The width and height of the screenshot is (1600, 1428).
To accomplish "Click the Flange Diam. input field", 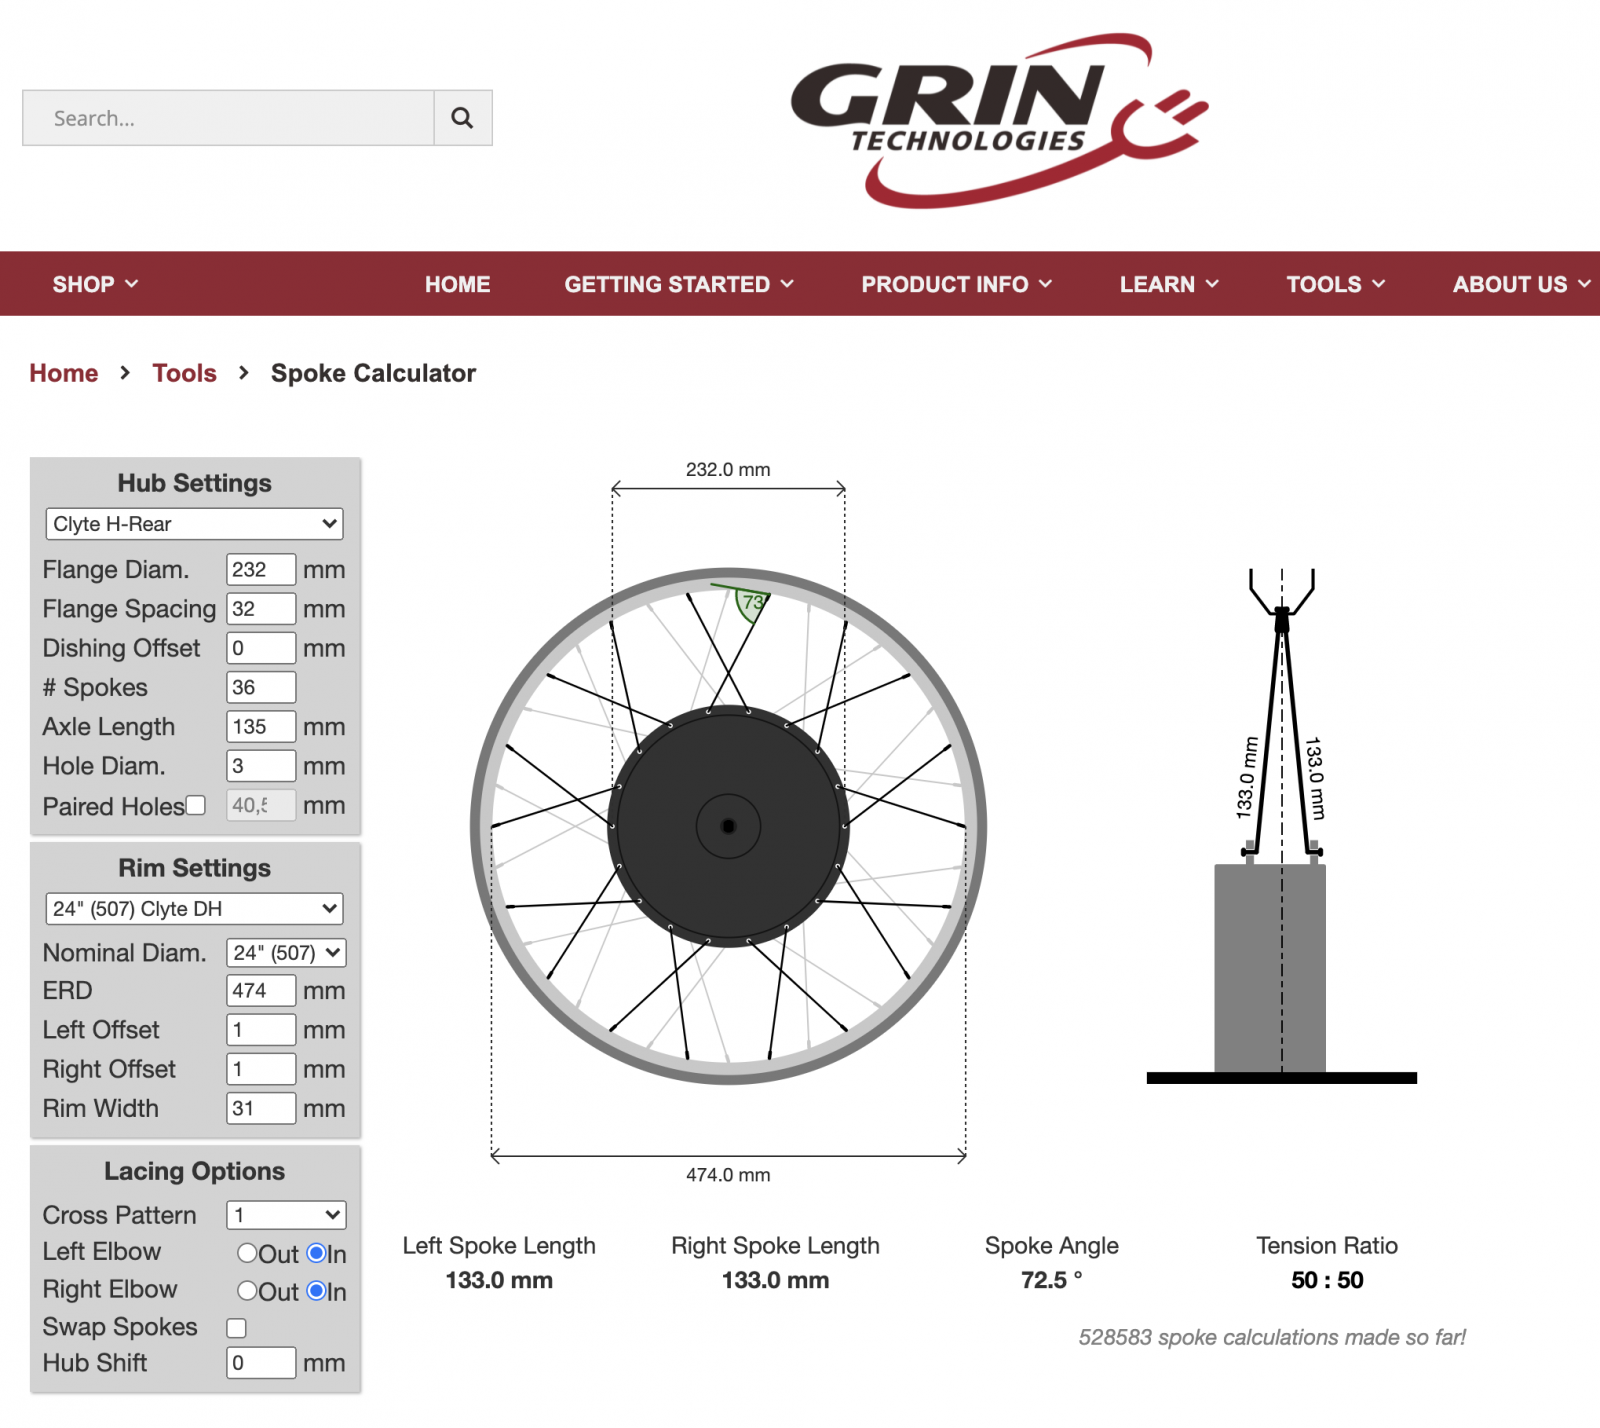I will click(260, 570).
